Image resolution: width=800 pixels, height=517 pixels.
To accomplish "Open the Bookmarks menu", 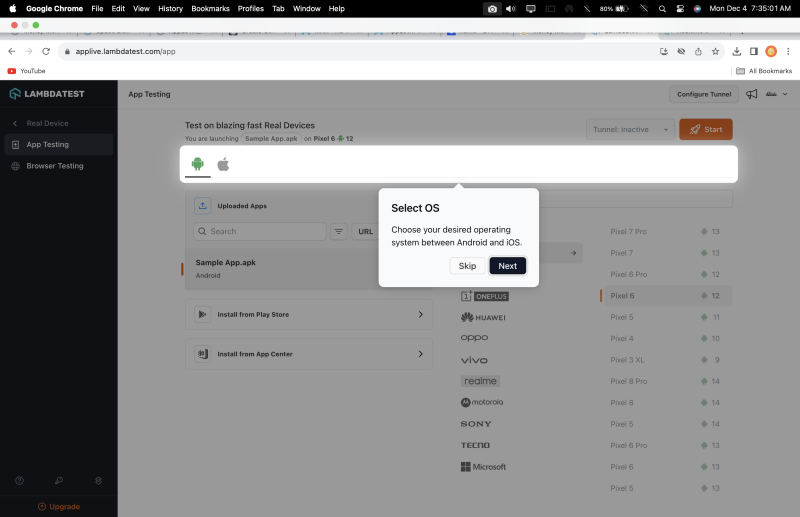I will [210, 9].
